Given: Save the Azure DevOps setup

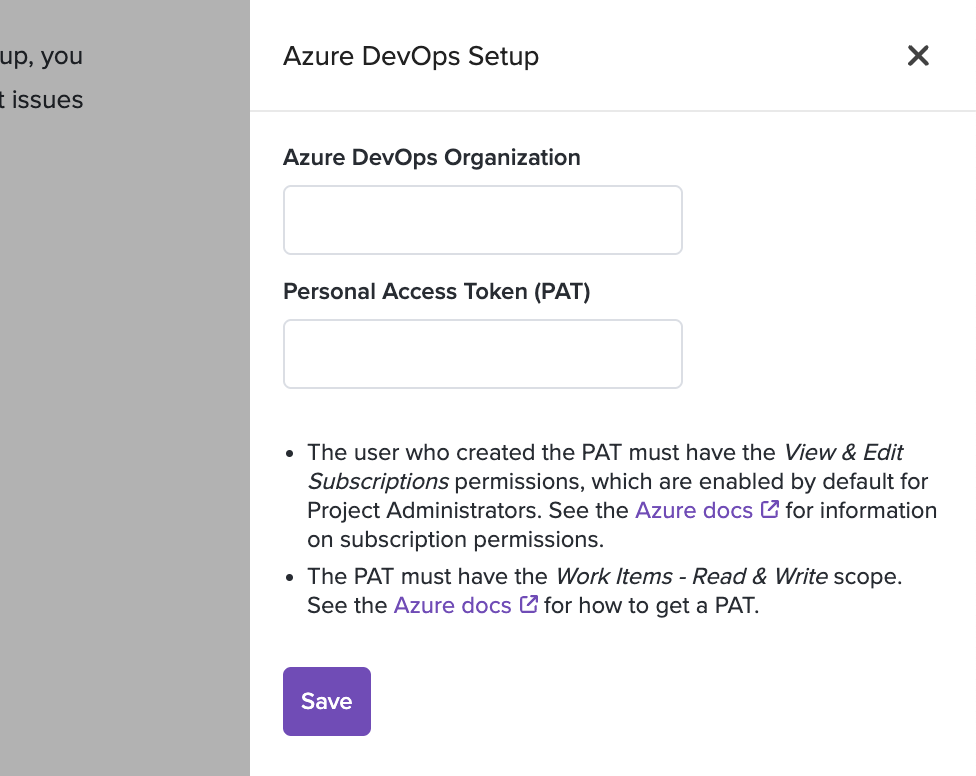Looking at the screenshot, I should (x=327, y=701).
